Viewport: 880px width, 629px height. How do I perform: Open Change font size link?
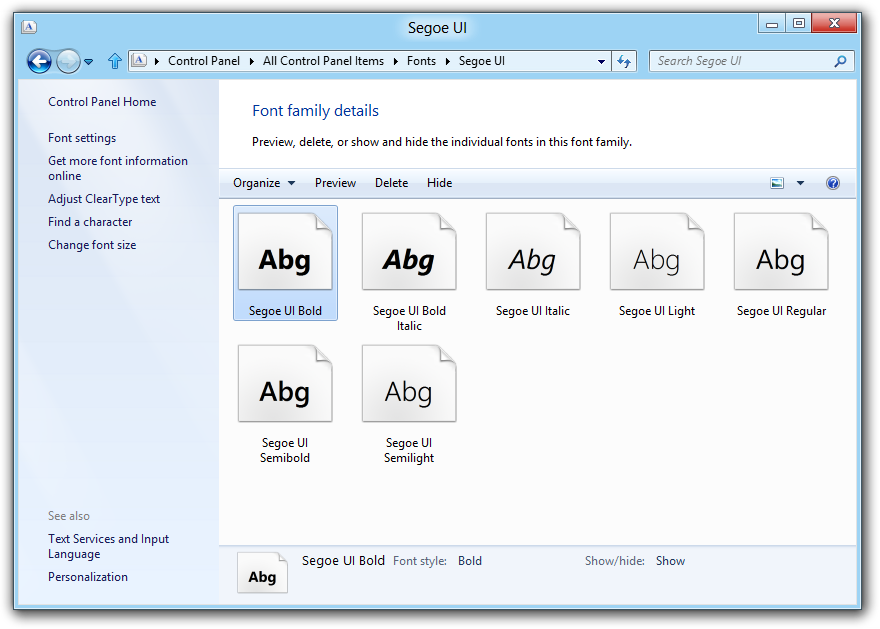(x=92, y=245)
